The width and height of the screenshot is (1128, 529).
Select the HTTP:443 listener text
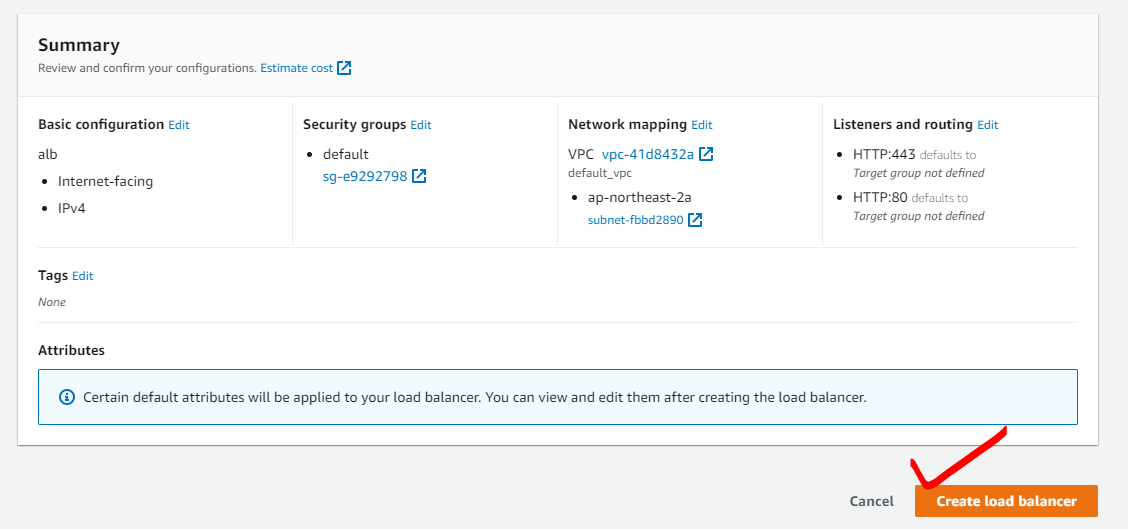[x=884, y=154]
